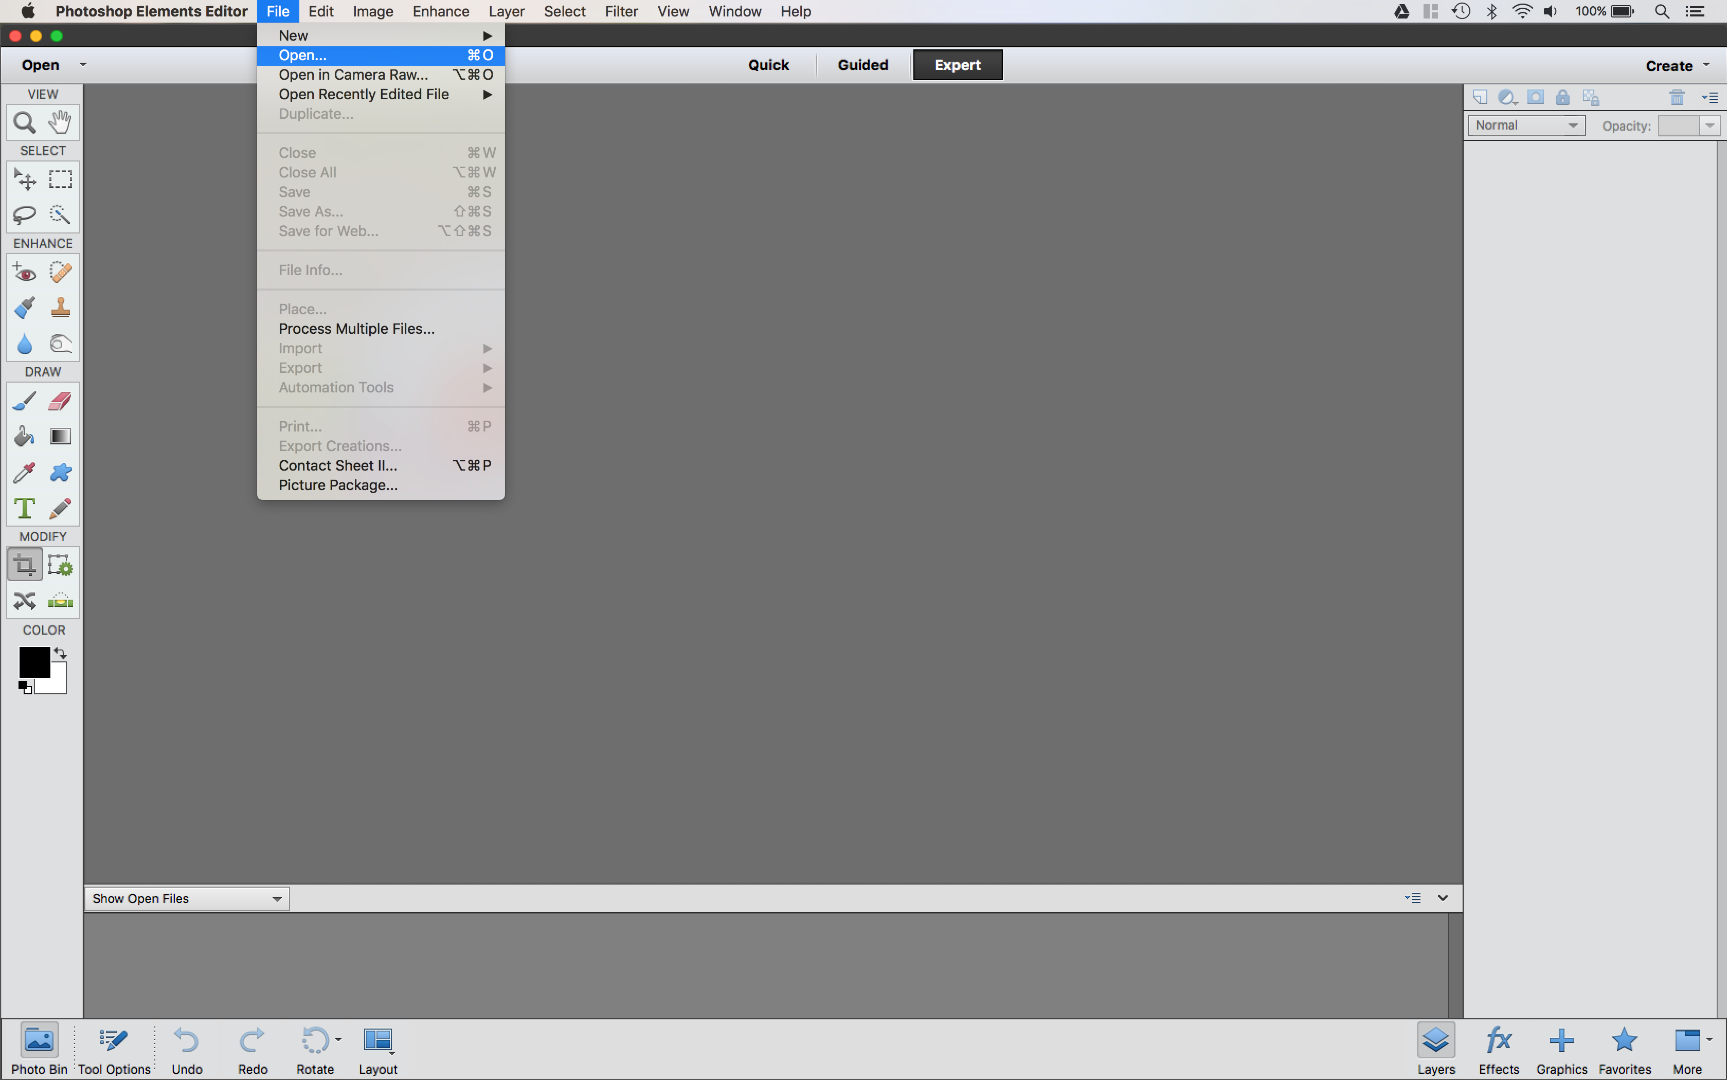
Task: Set the foreground color swatch
Action: pos(33,661)
